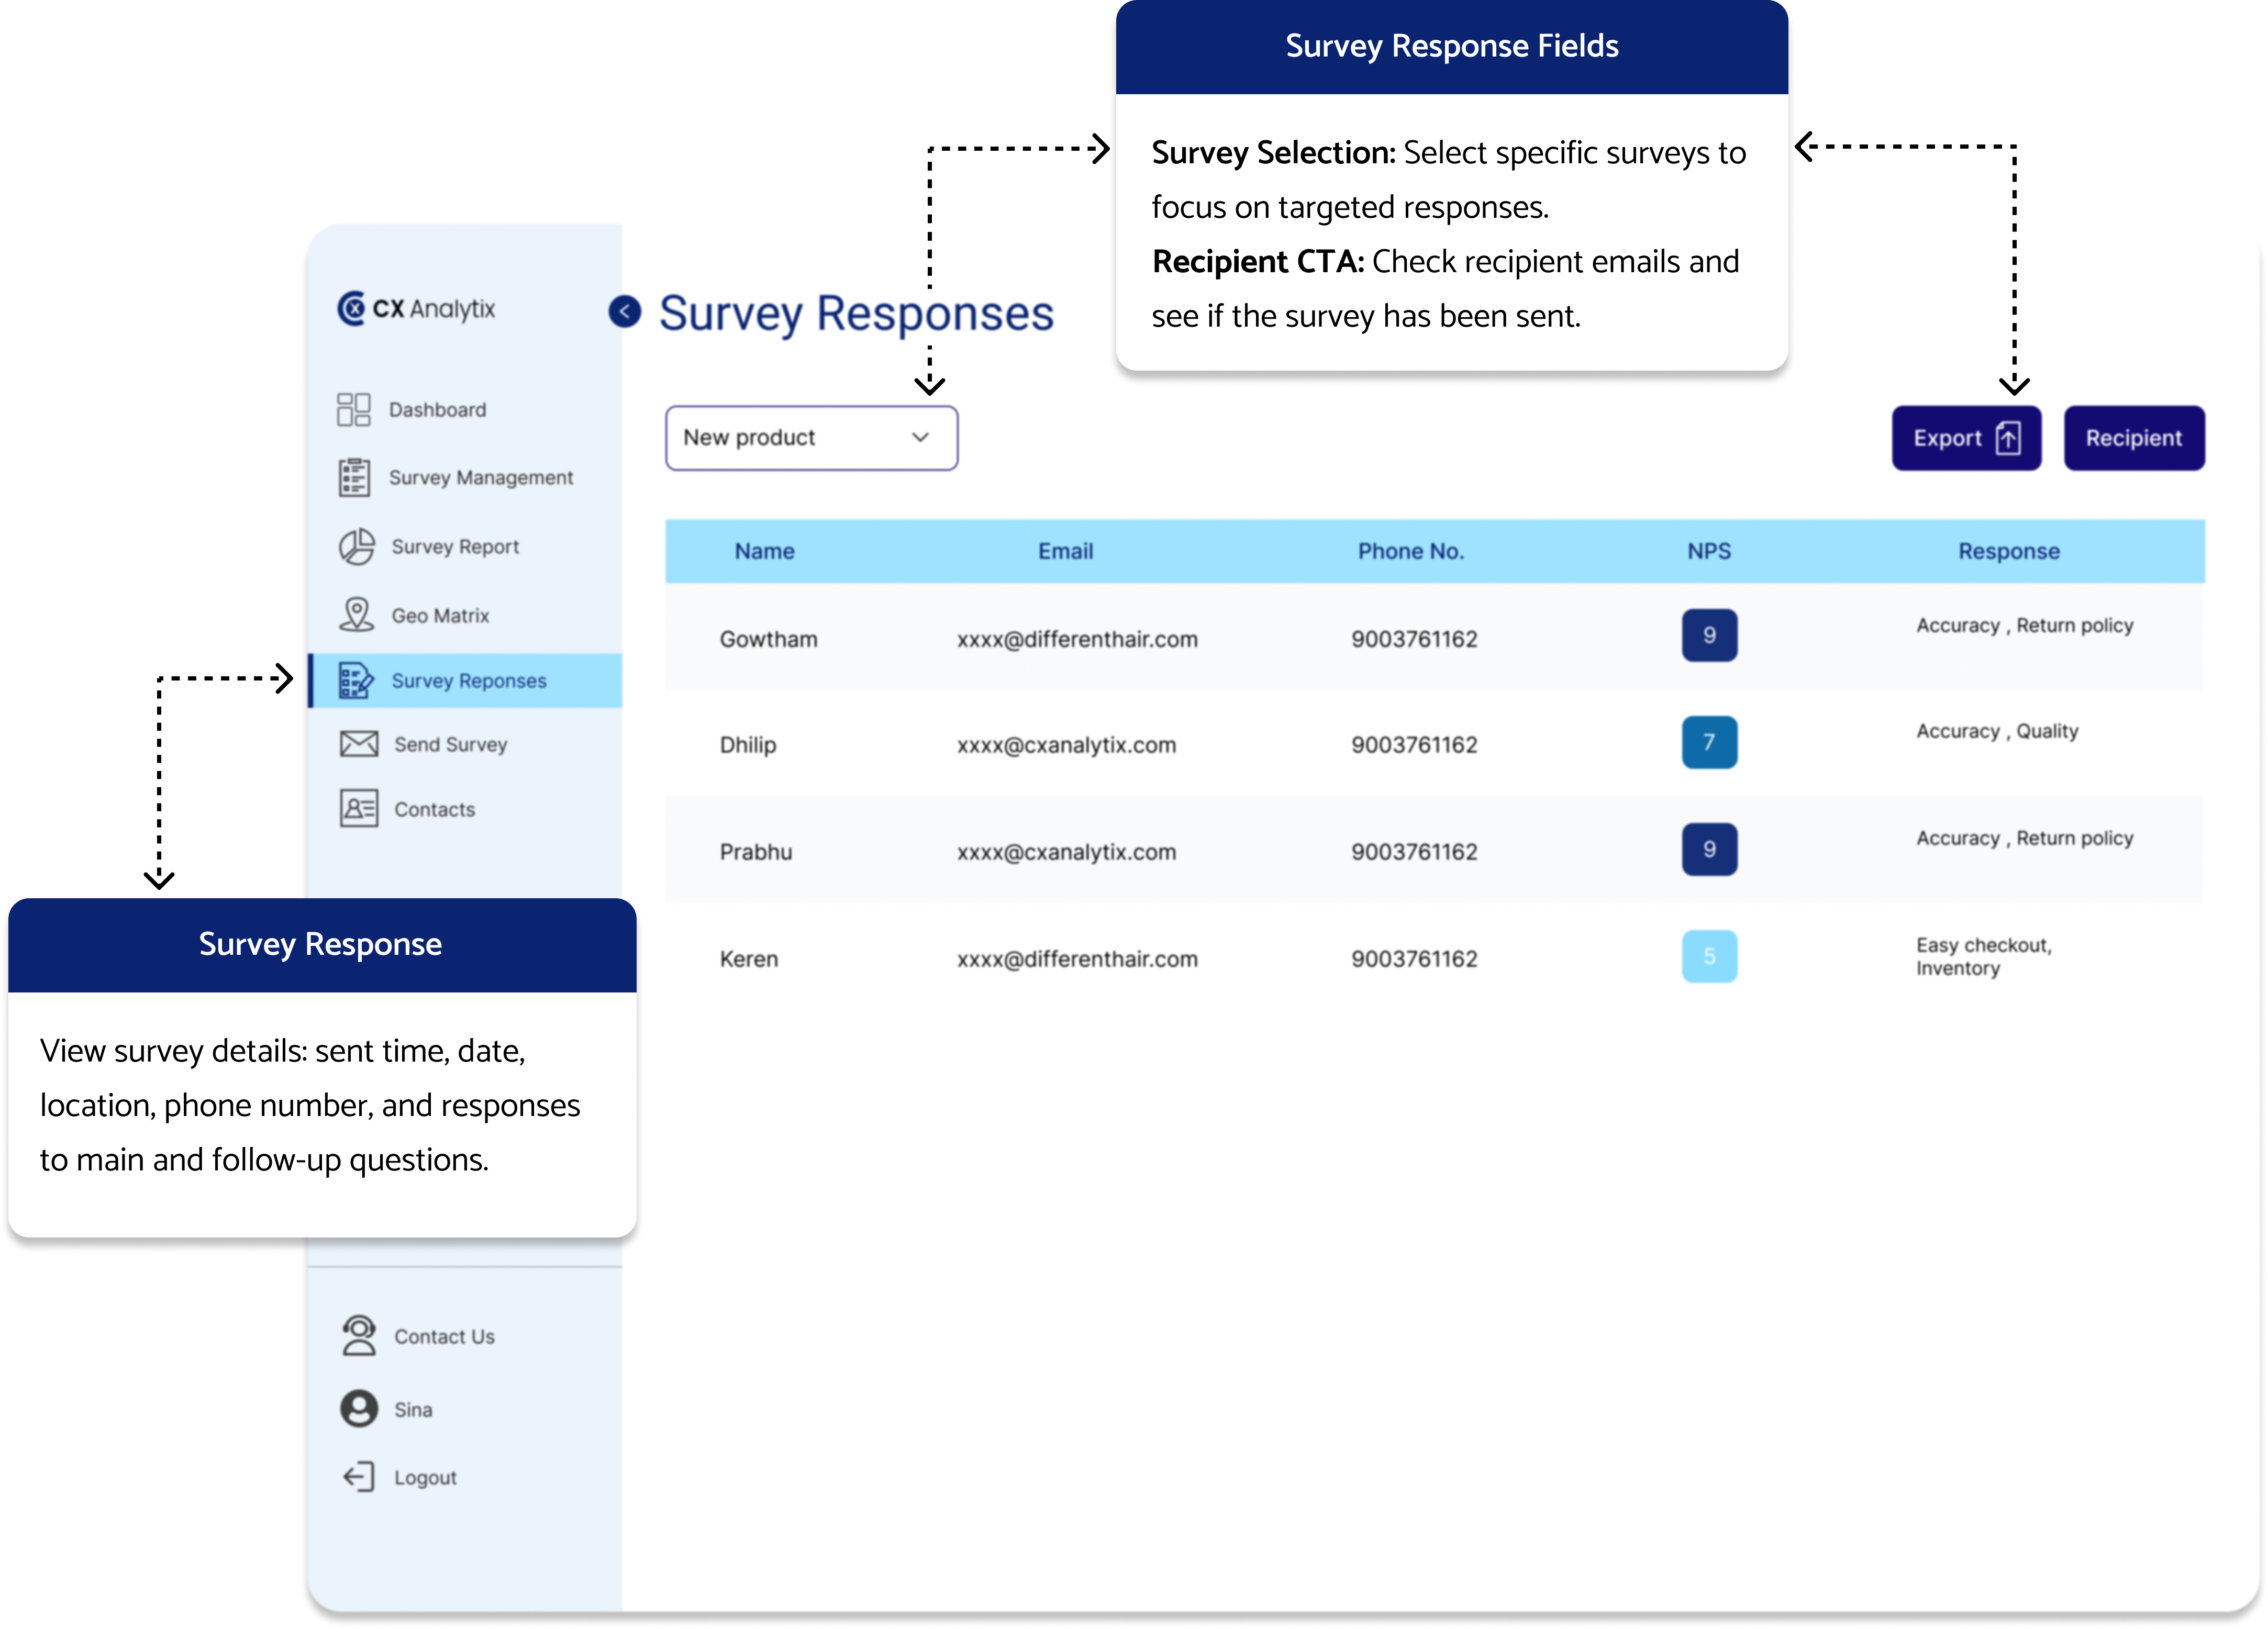Click the Geo Matrix map pin icon
This screenshot has height=1629, width=2268.
coord(356,615)
